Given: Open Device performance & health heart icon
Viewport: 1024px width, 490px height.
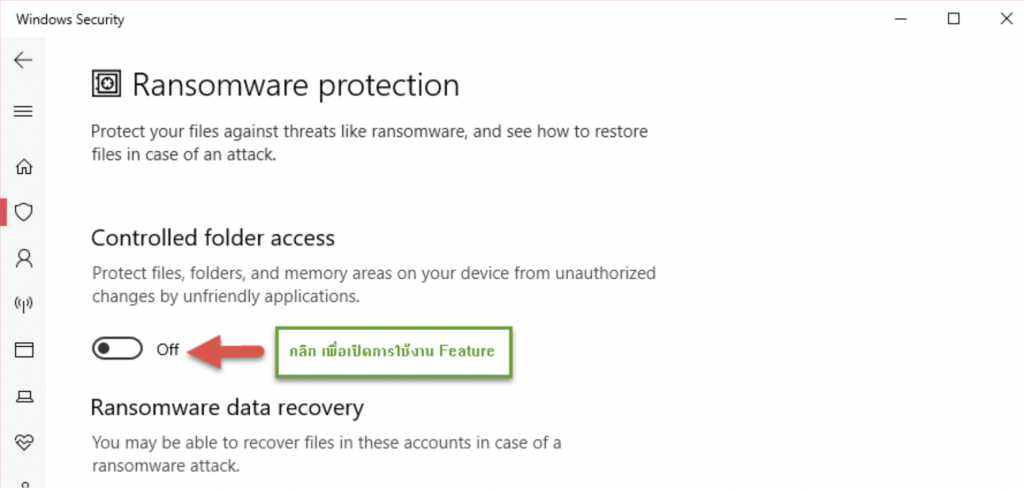Looking at the screenshot, I should [23, 441].
